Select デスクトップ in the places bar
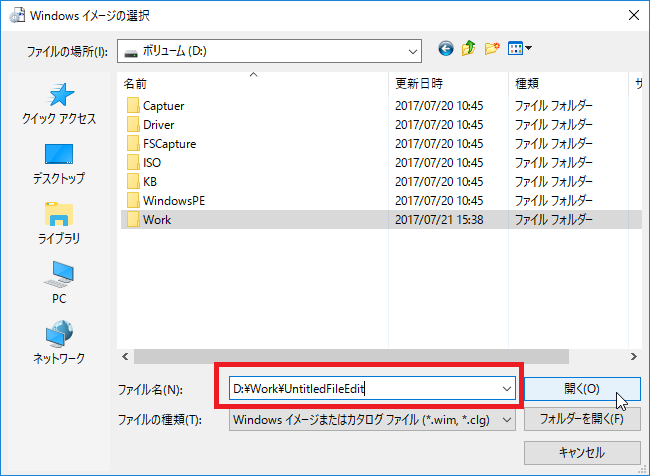The width and height of the screenshot is (650, 476). 59,164
